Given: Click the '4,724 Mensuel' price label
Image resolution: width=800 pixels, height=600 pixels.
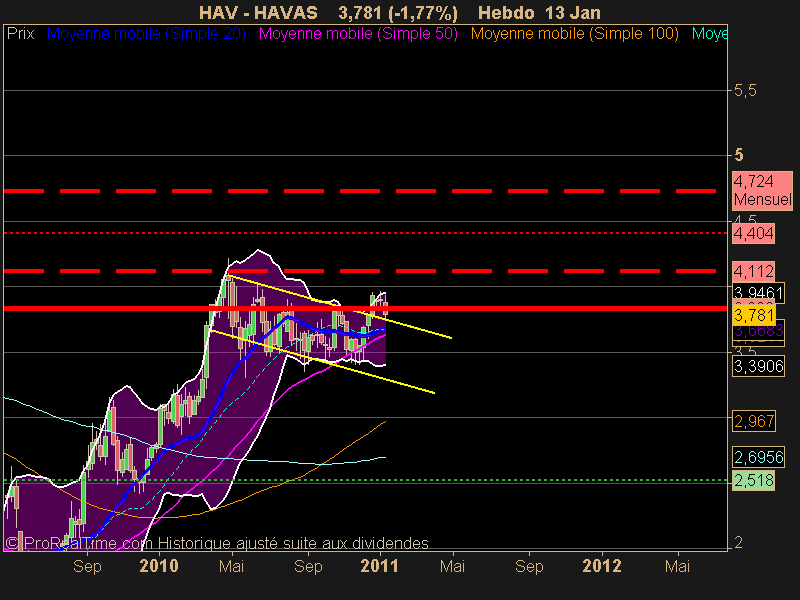Looking at the screenshot, I should point(762,190).
